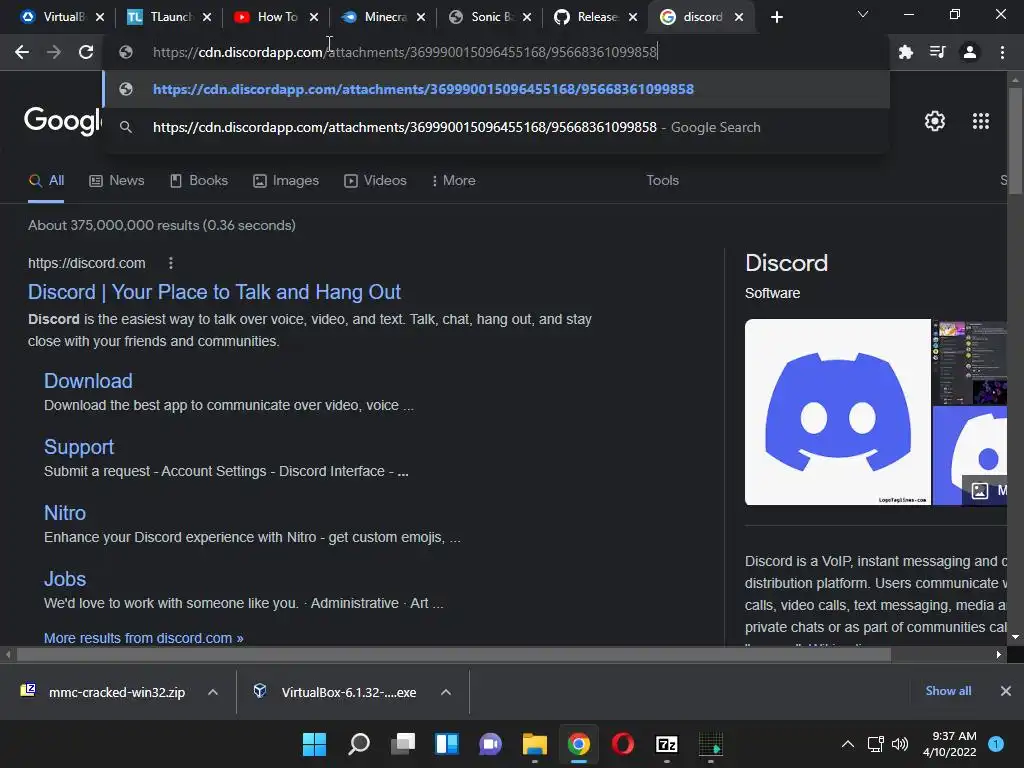Show all downloads

948,691
